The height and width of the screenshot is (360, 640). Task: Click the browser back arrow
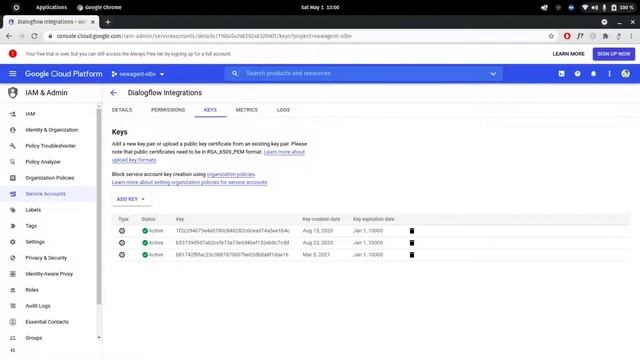[9, 36]
